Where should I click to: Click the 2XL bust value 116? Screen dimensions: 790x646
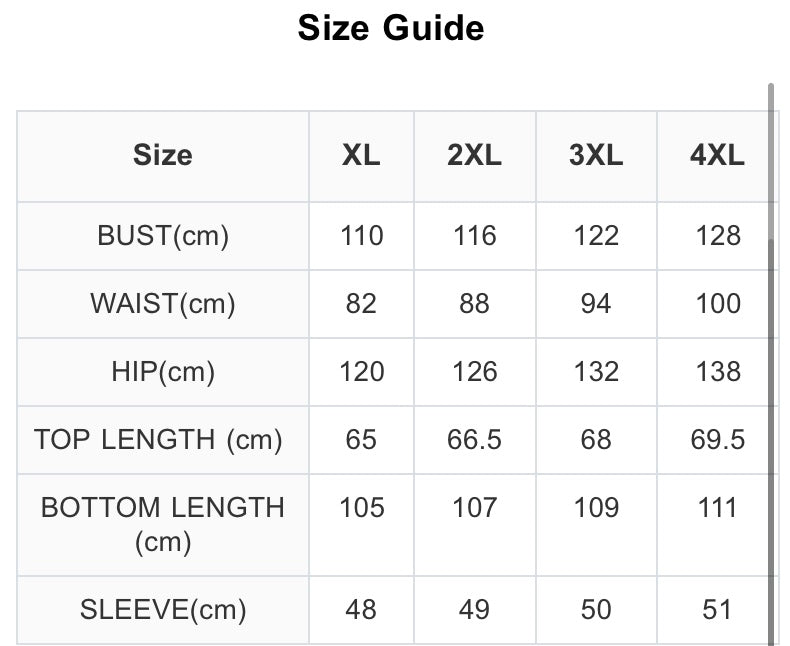coord(474,236)
